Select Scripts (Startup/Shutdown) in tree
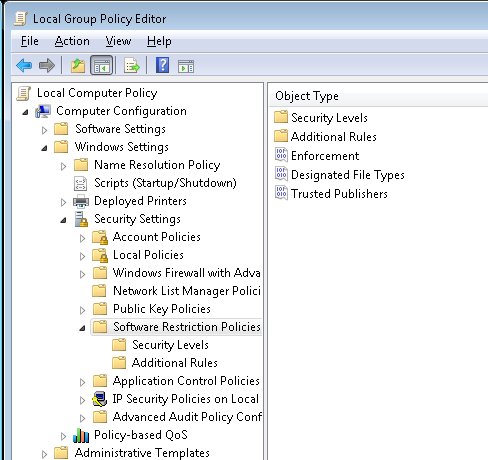 pos(165,183)
